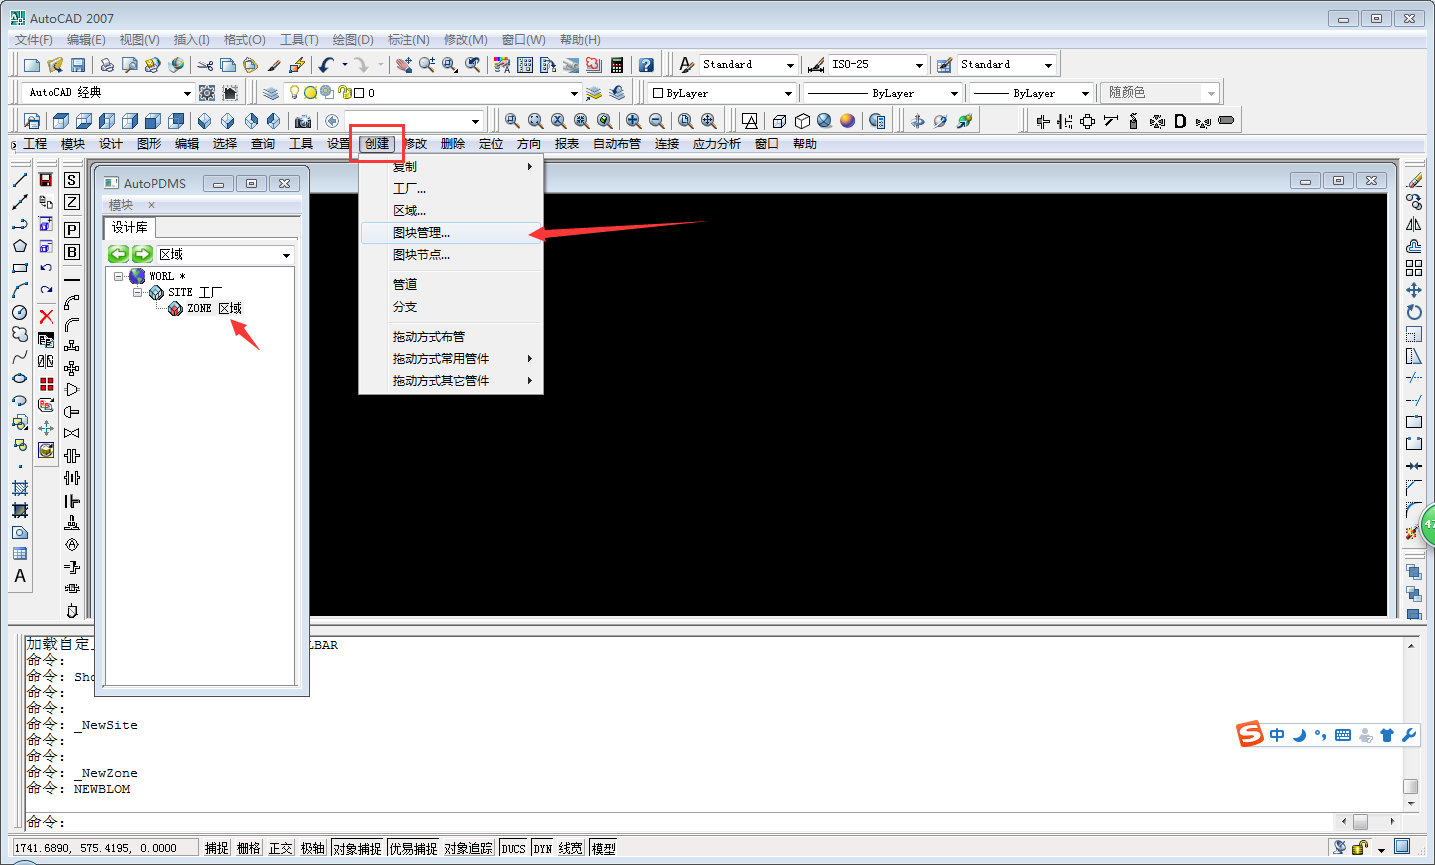Navigate back with green left arrow

[x=119, y=254]
